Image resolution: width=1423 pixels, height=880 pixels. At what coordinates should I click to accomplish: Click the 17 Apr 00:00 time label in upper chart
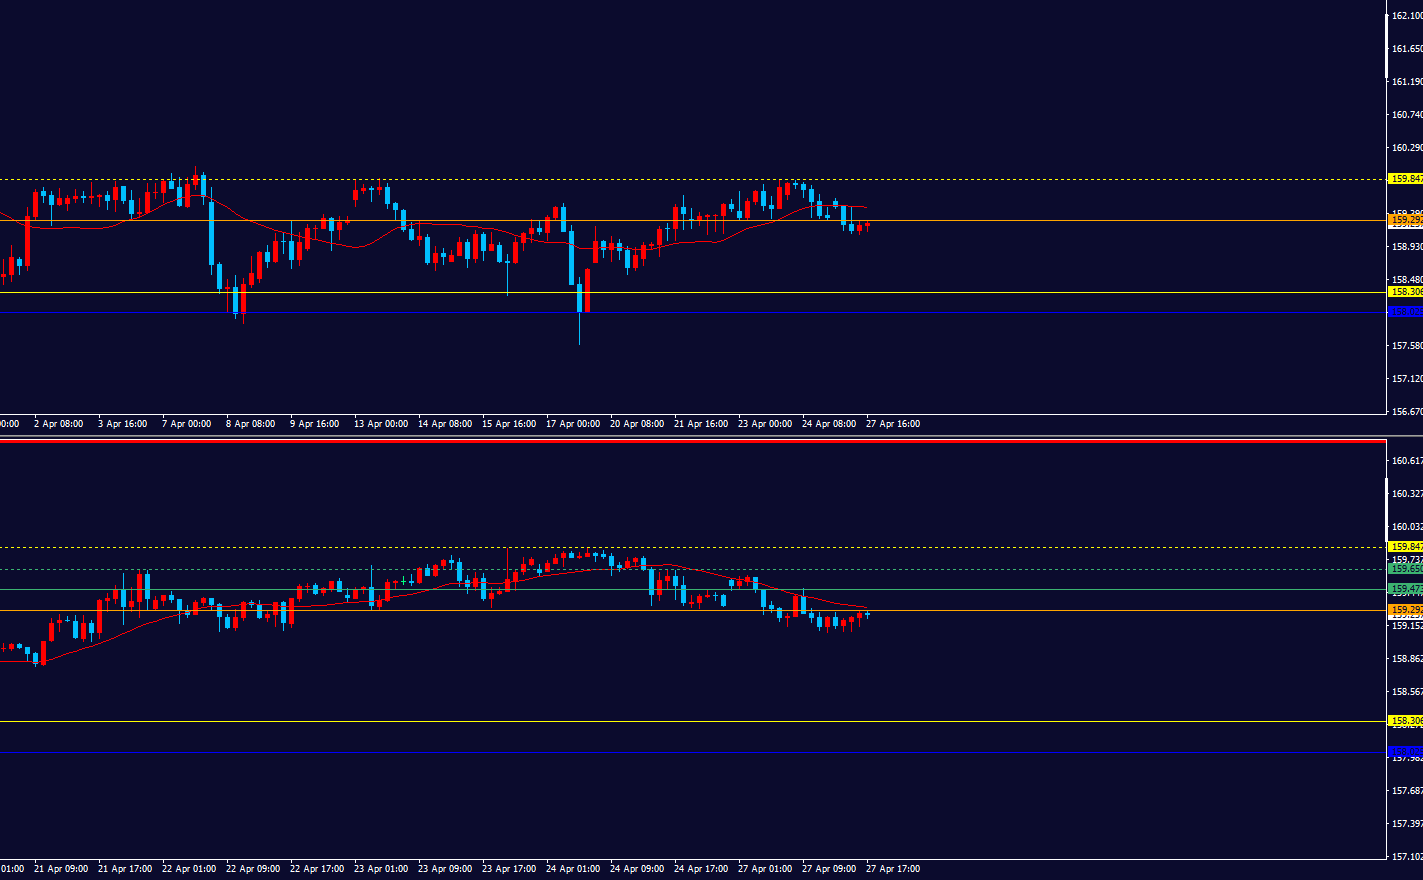click(x=573, y=424)
